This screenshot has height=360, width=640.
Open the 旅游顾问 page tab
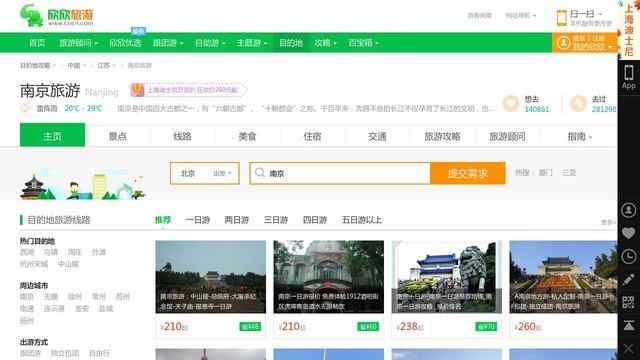click(507, 136)
